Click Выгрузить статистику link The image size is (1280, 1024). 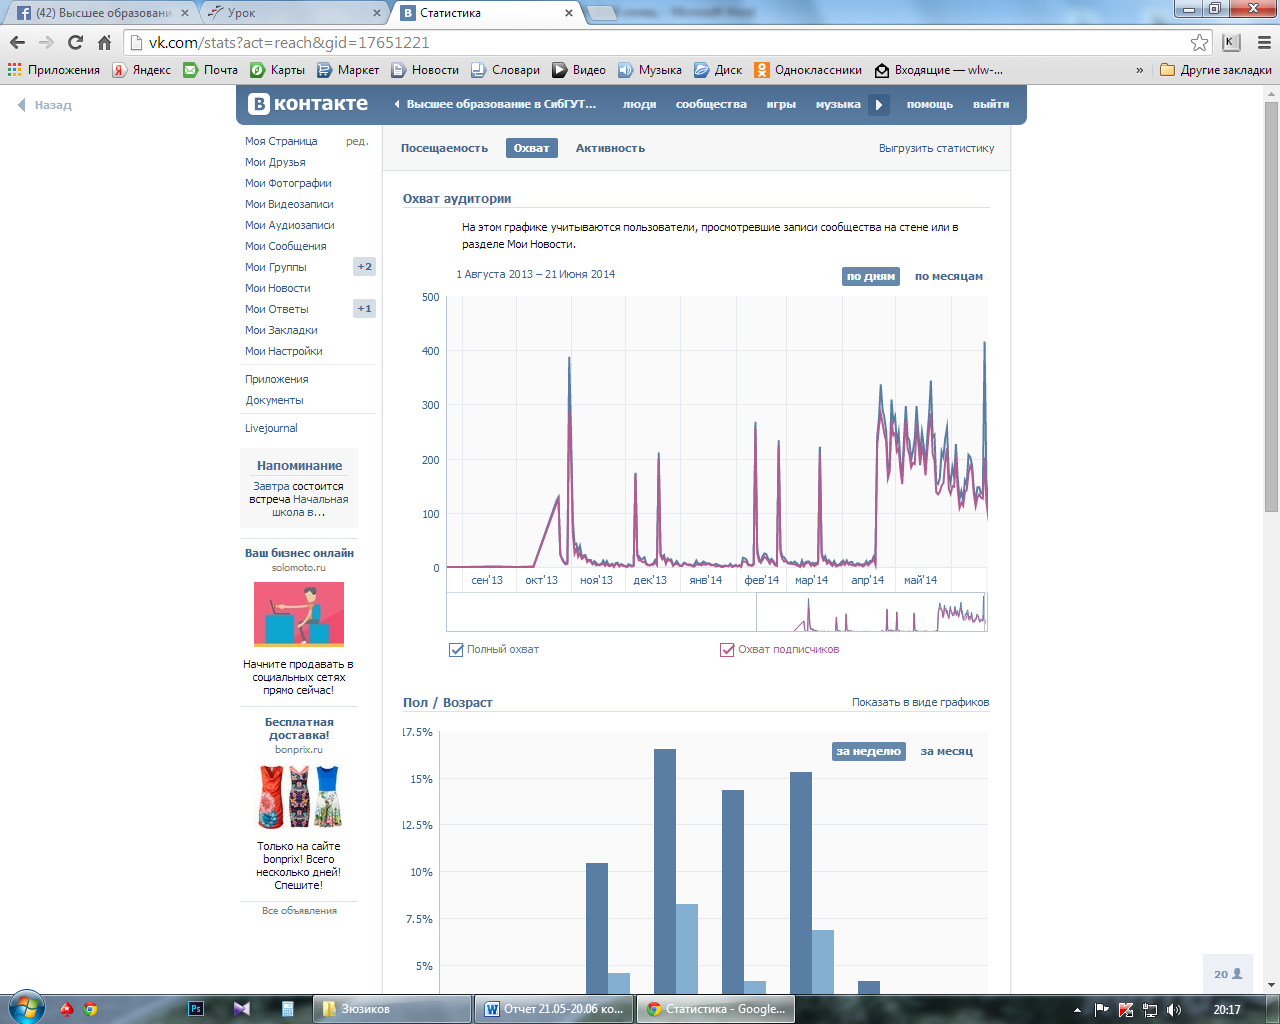pyautogui.click(x=936, y=148)
